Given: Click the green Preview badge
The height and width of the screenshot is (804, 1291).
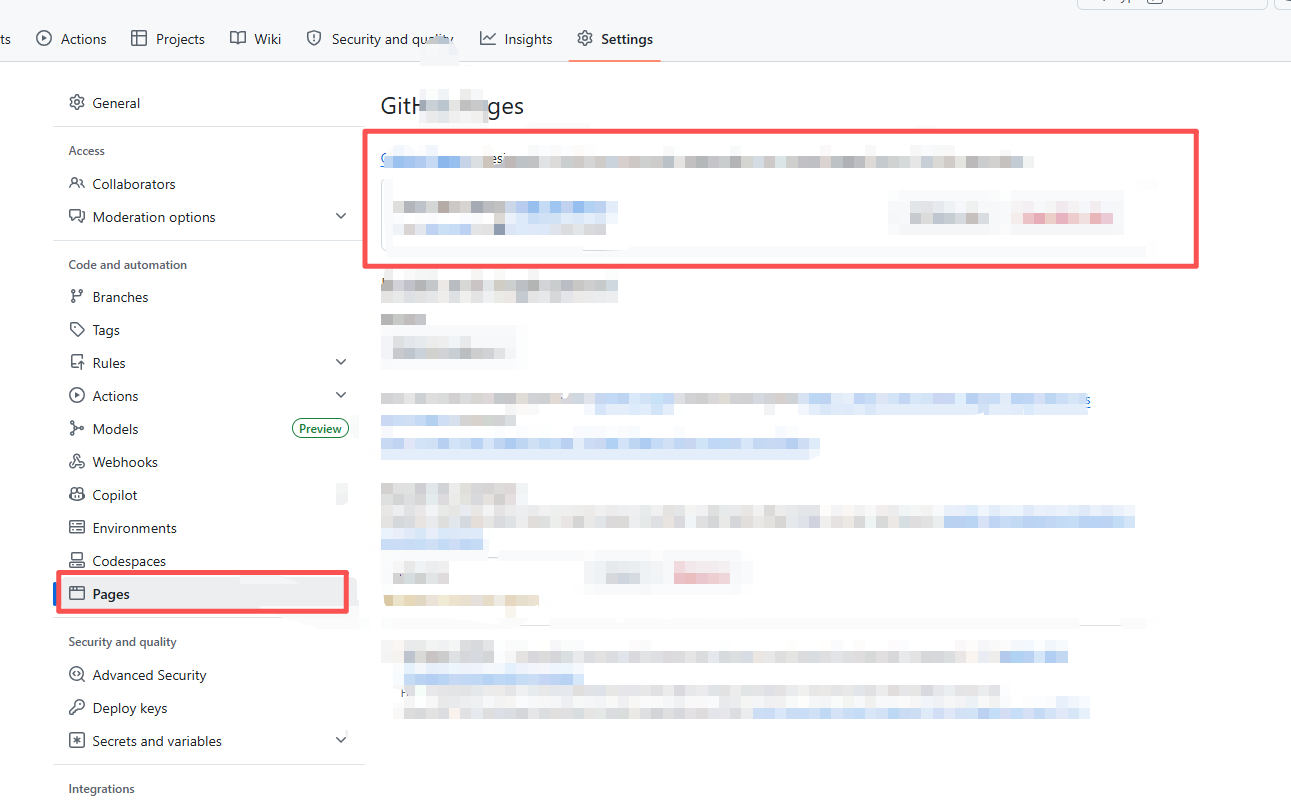Looking at the screenshot, I should pos(320,429).
